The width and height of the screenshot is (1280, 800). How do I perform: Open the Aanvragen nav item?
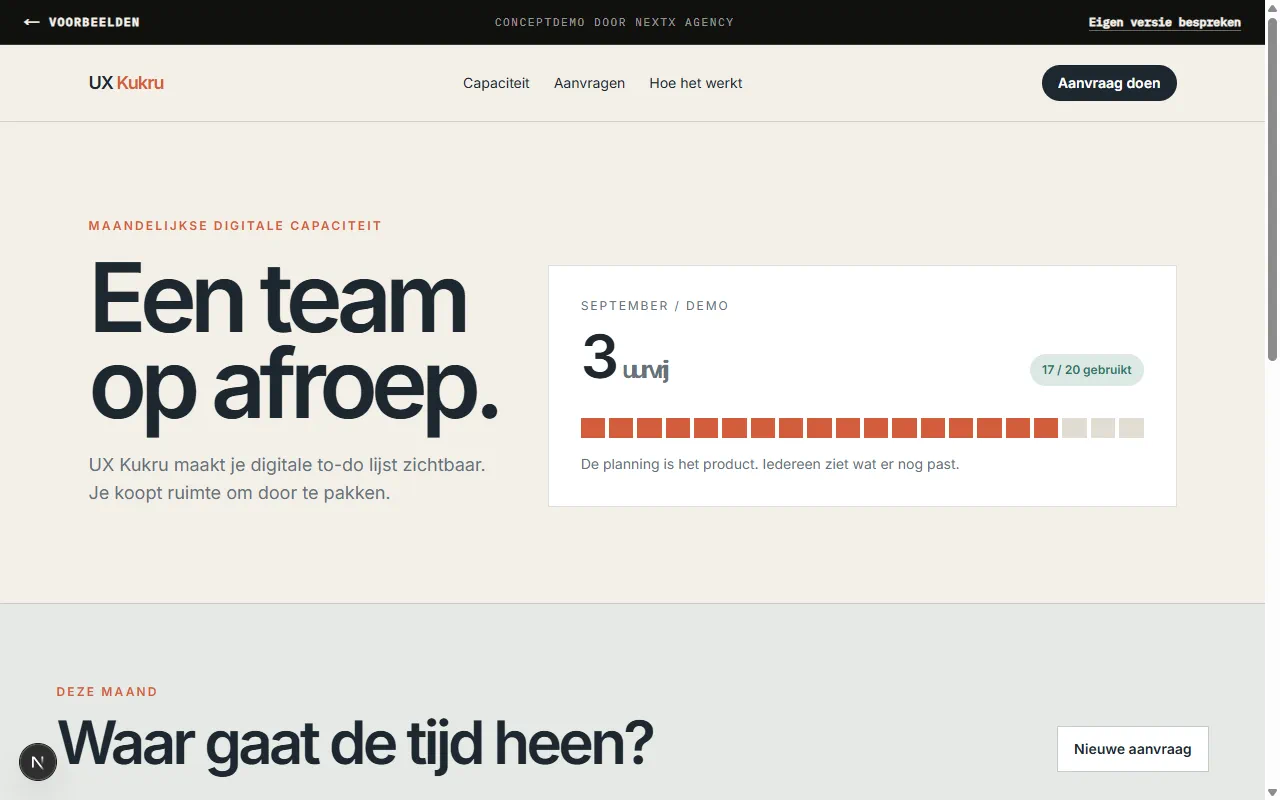click(x=589, y=83)
